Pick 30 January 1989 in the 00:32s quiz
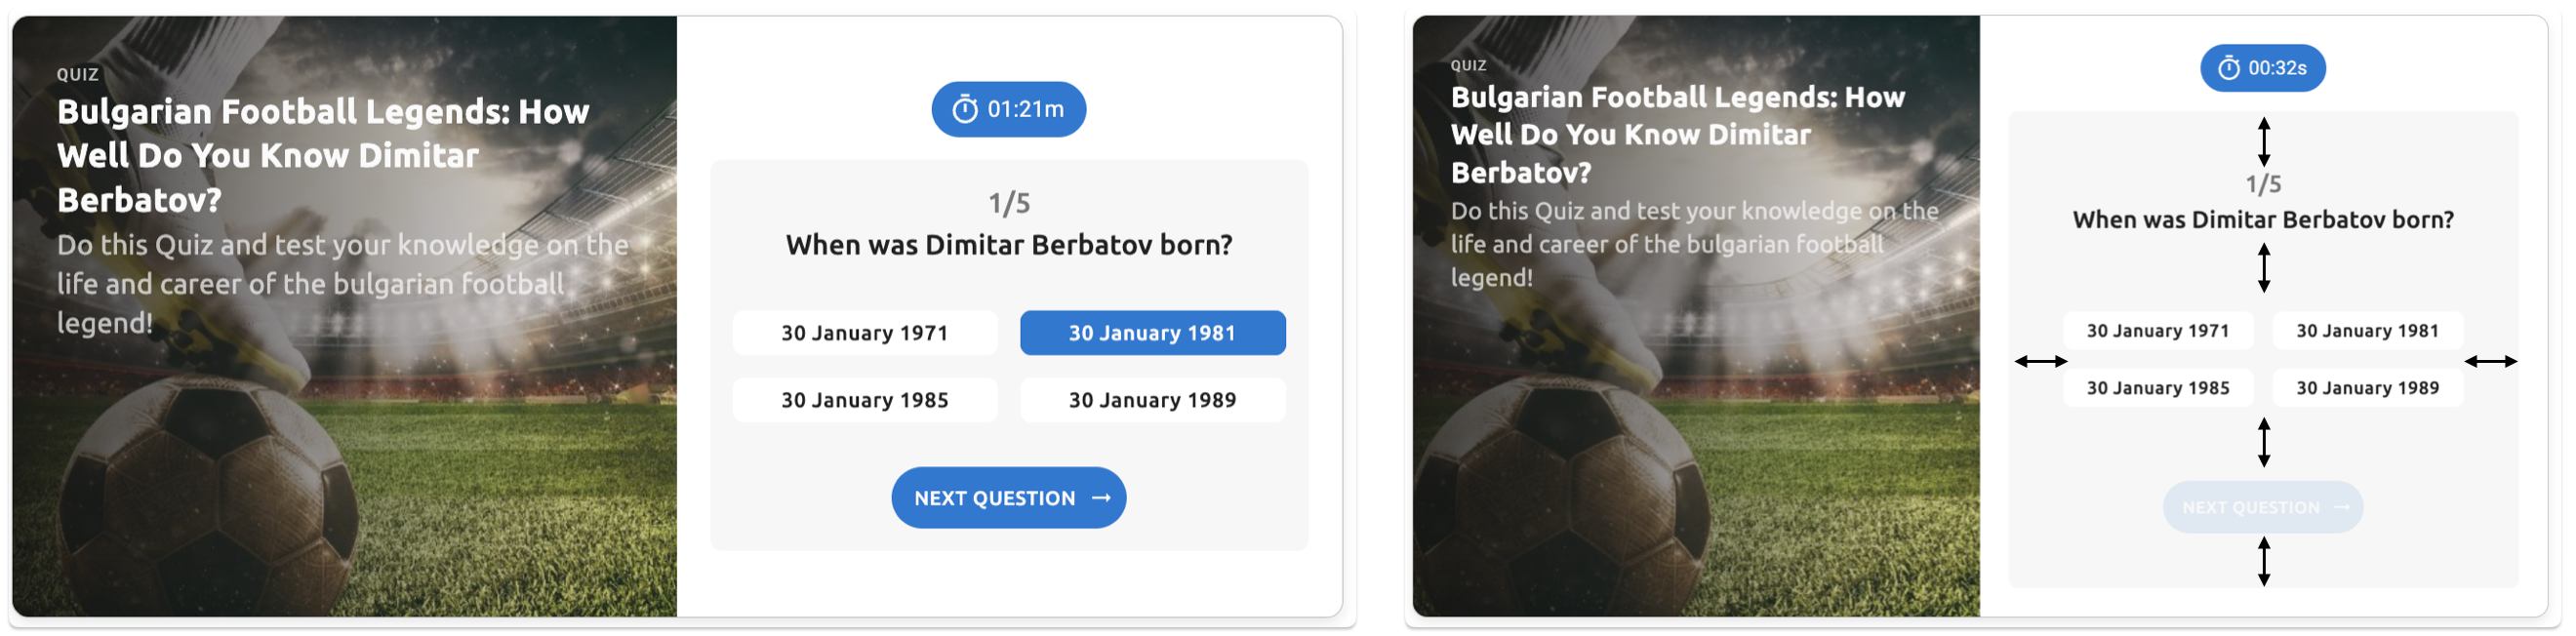2576x636 pixels. pos(2367,388)
